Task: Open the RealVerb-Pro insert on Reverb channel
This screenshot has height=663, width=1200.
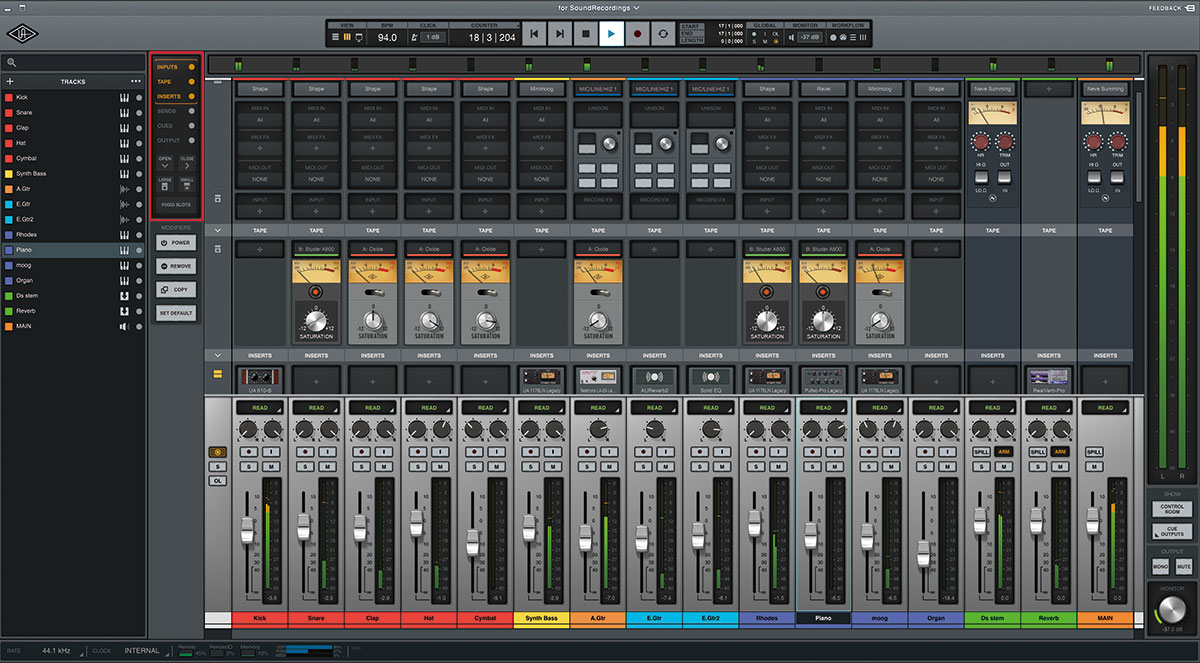Action: (x=1049, y=379)
